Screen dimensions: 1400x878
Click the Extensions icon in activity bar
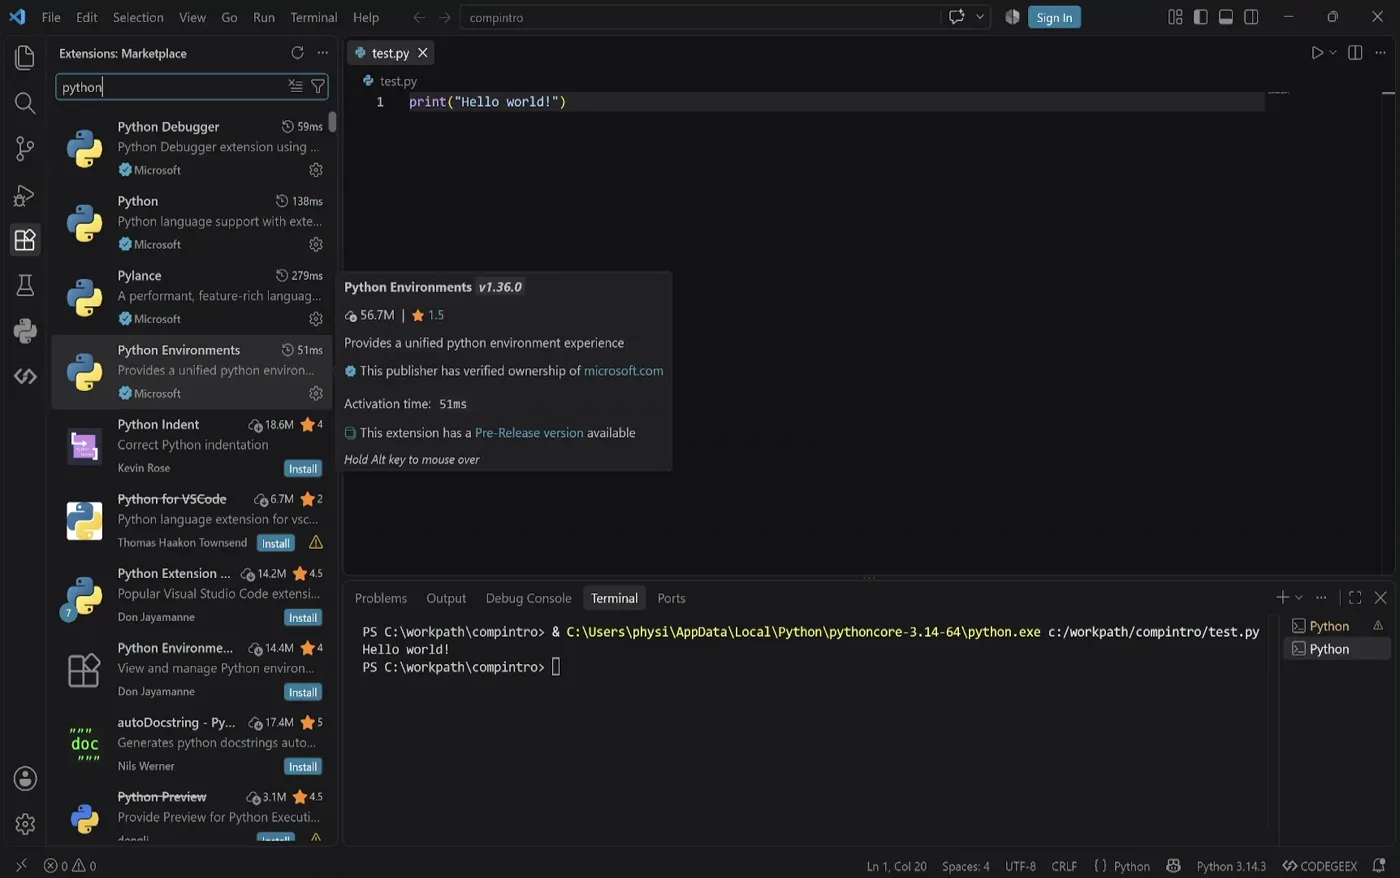(x=25, y=240)
